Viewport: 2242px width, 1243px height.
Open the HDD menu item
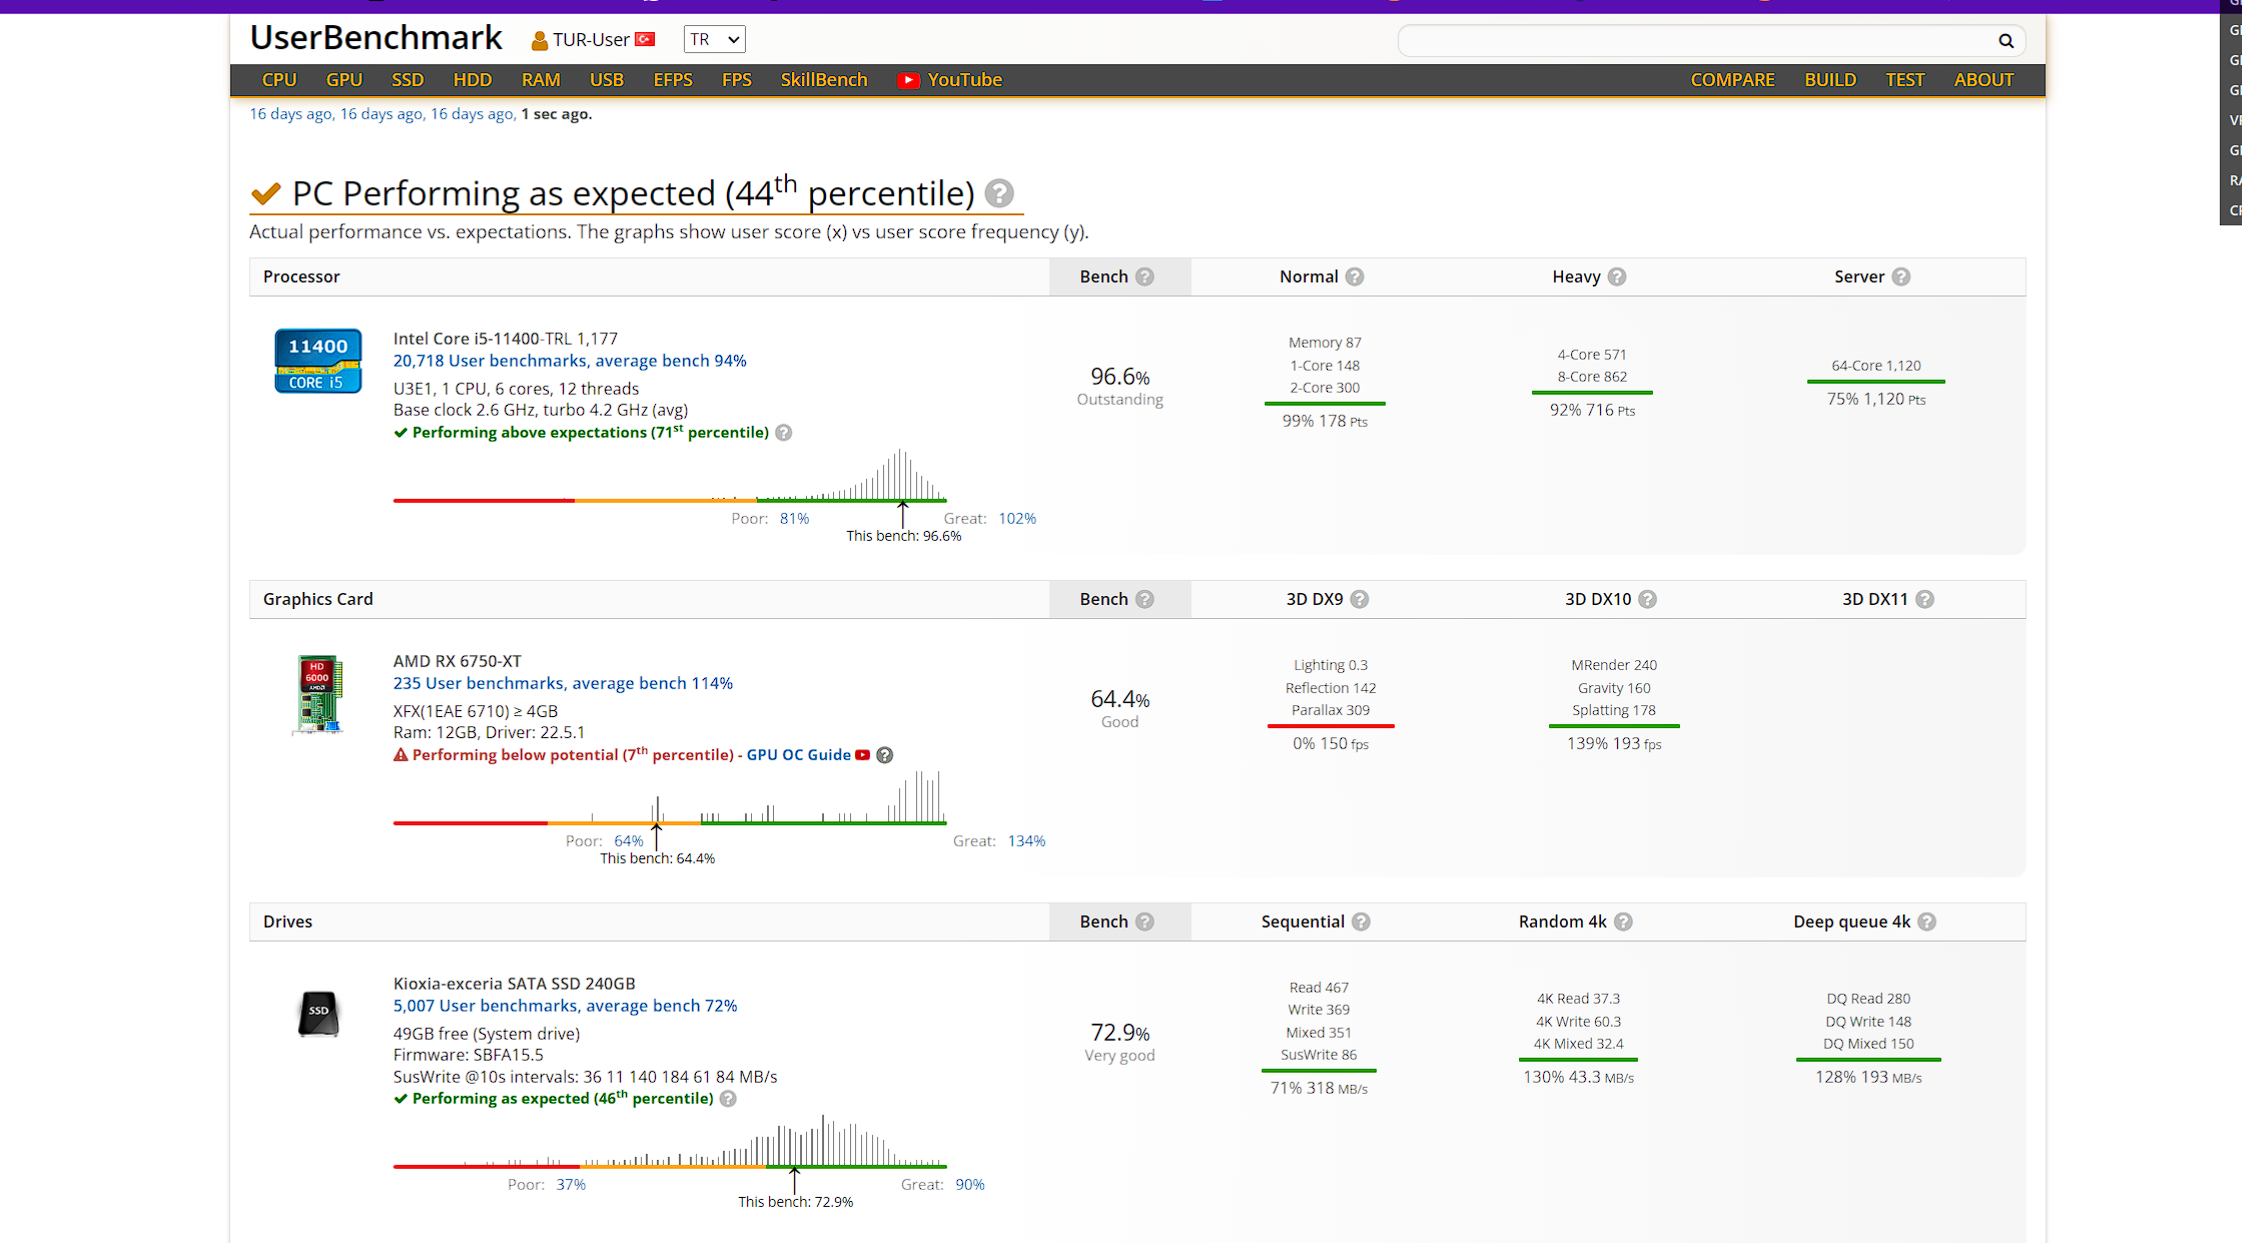pyautogui.click(x=472, y=80)
